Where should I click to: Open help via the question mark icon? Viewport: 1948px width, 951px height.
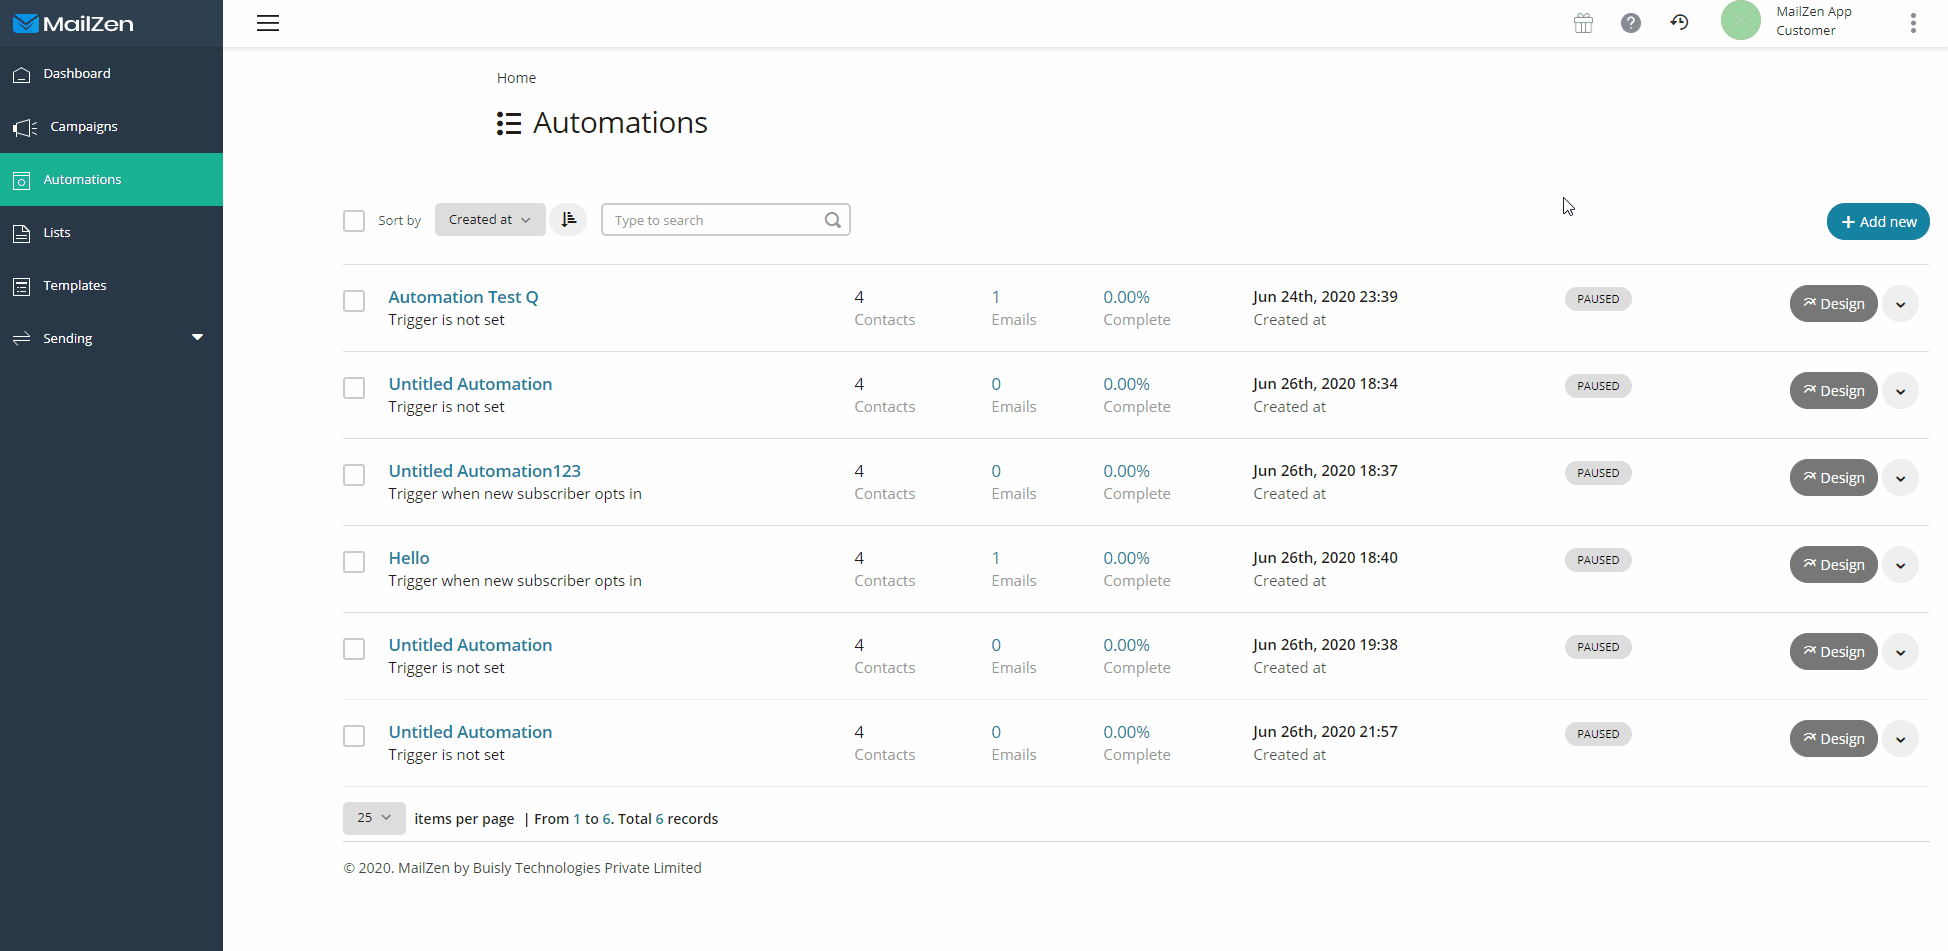pos(1631,22)
